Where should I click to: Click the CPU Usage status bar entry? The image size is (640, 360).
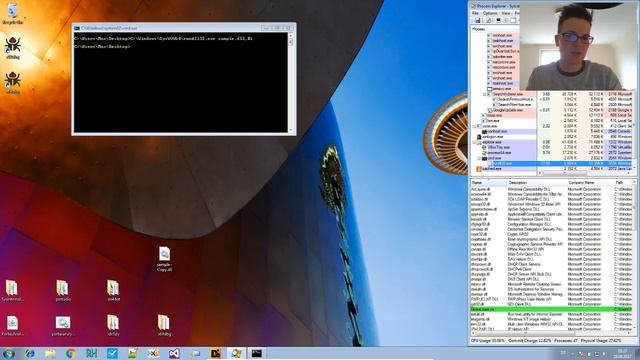(x=488, y=340)
